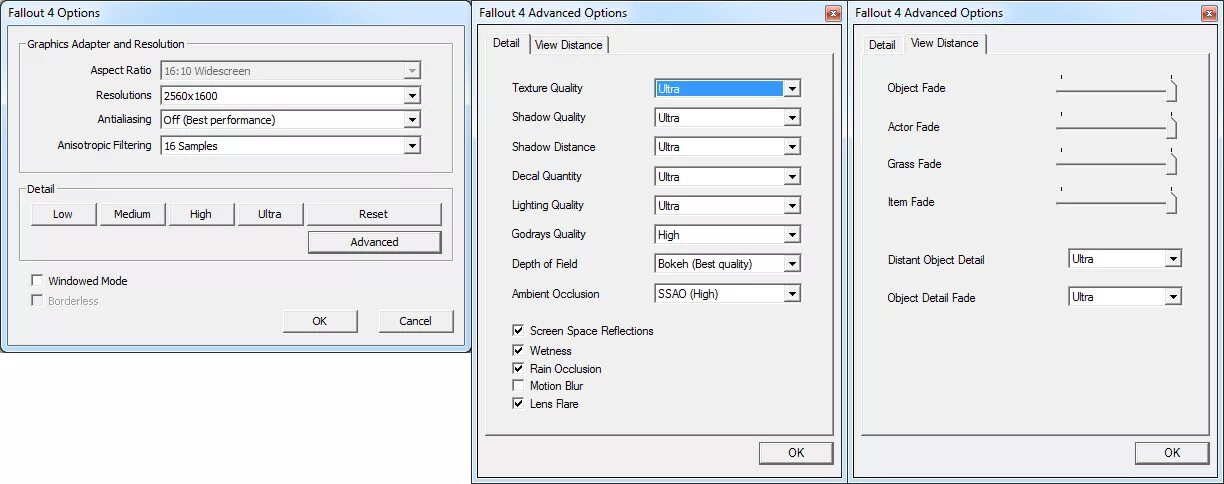Switch to View Distance tab in middle window

click(568, 45)
